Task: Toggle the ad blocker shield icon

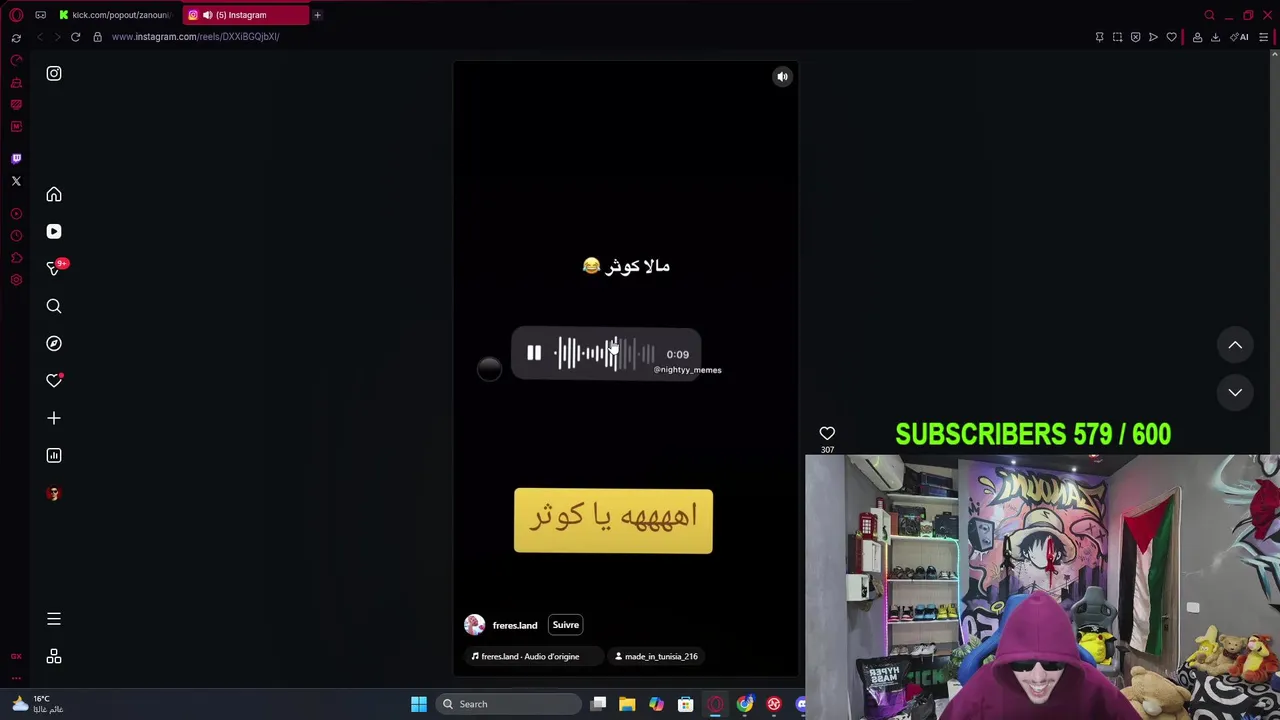Action: (x=1135, y=37)
